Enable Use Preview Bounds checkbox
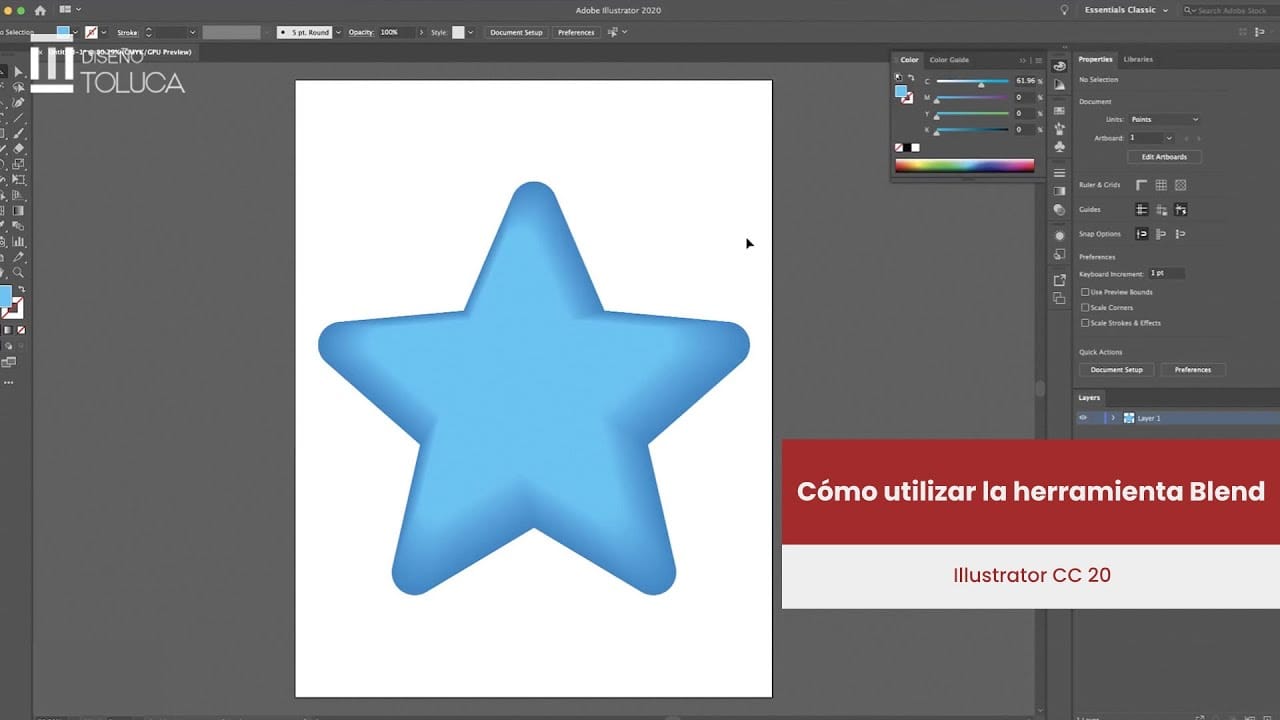Image resolution: width=1280 pixels, height=720 pixels. pos(1086,292)
